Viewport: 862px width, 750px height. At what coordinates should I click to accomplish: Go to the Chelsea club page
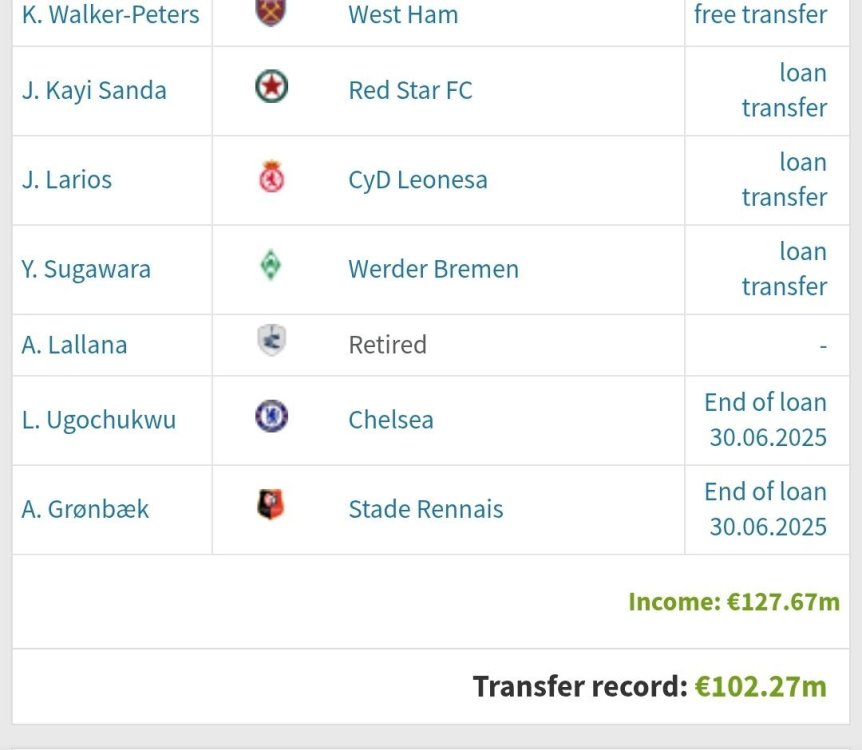pyautogui.click(x=391, y=419)
